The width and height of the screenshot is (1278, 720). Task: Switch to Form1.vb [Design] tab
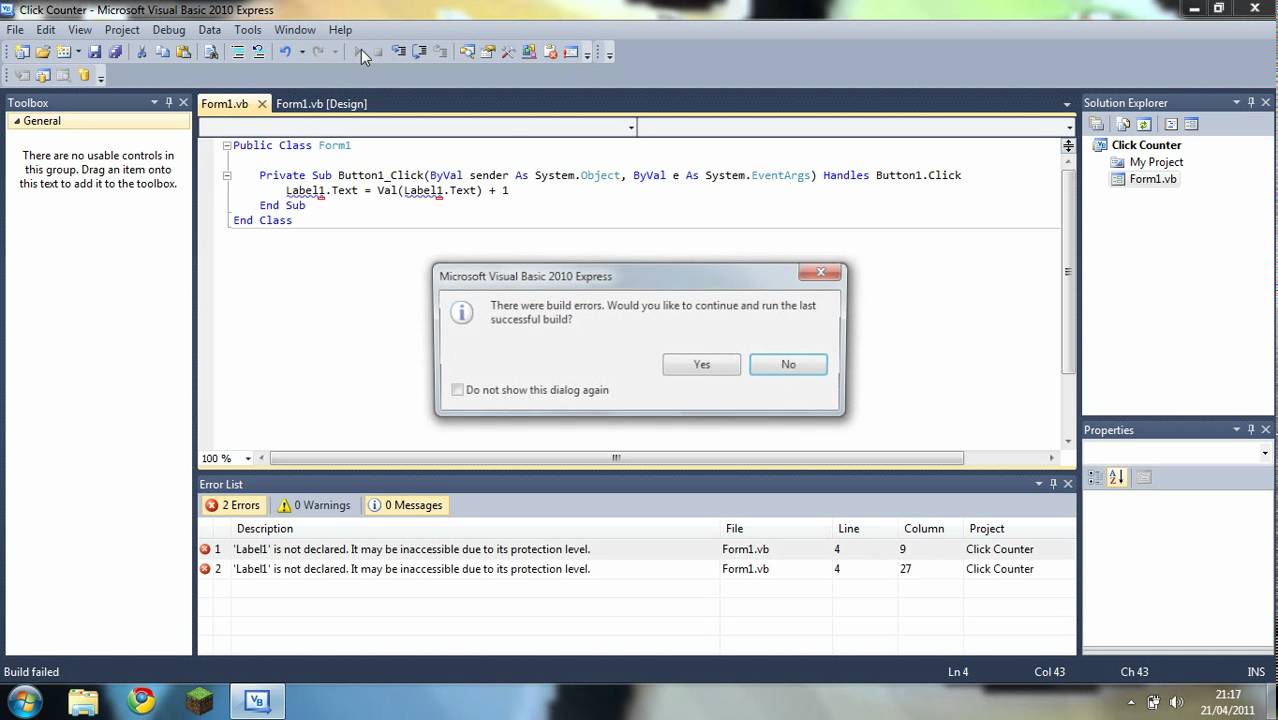321,104
